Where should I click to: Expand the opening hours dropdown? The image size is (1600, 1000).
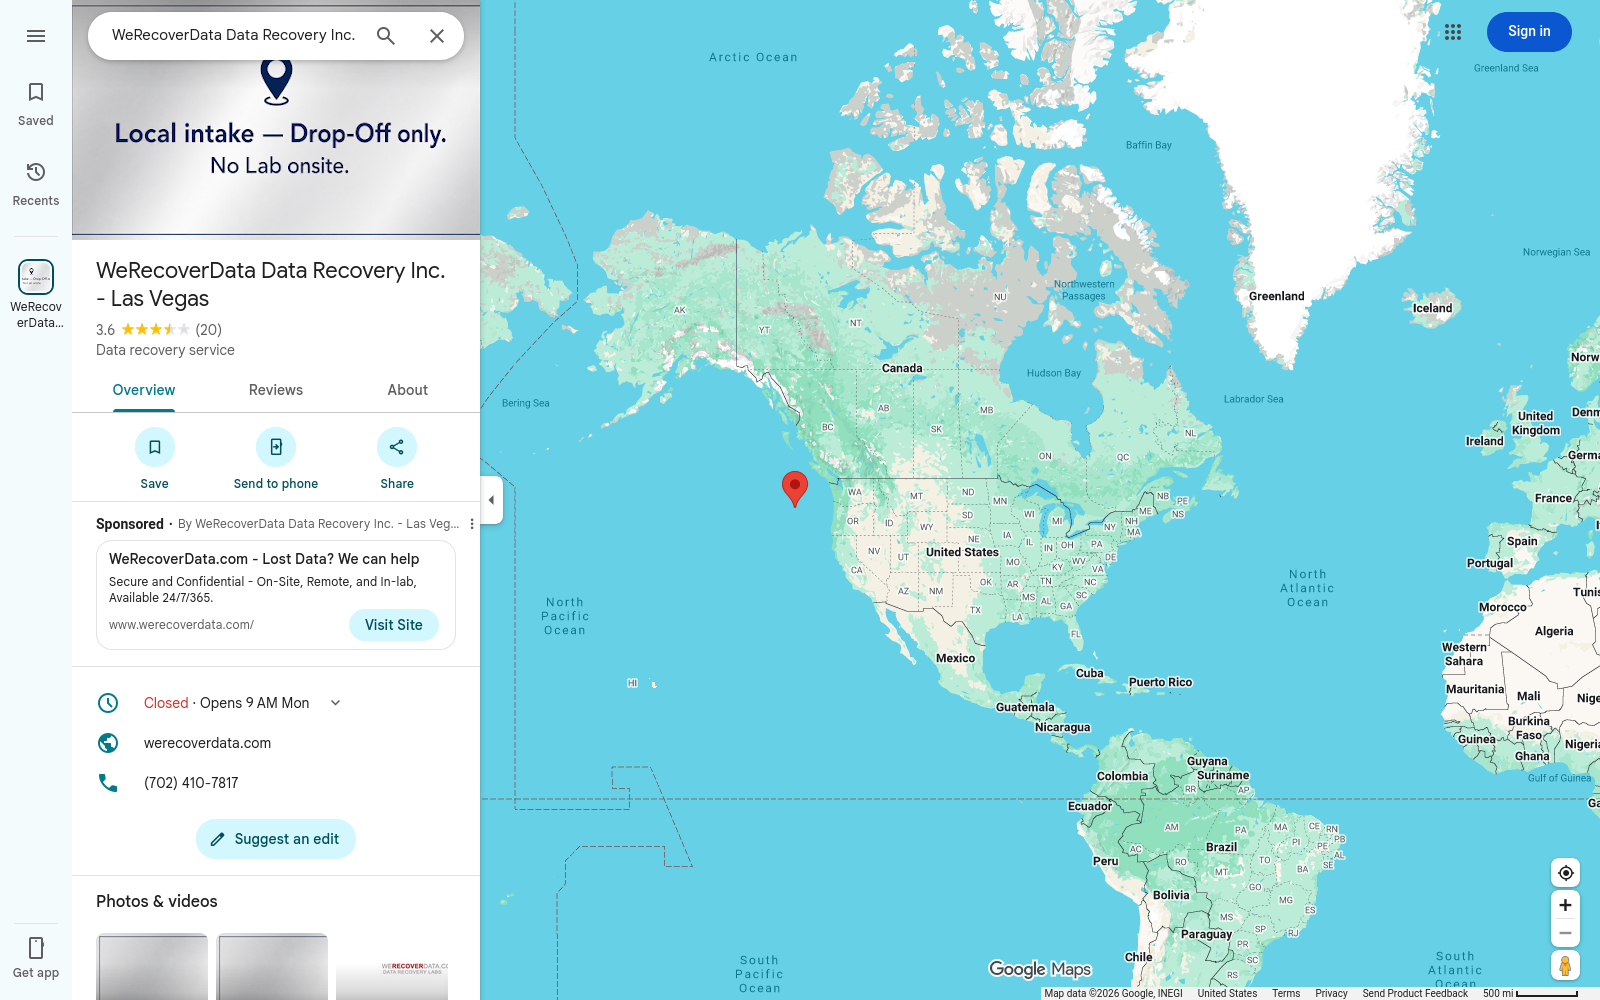coord(336,703)
